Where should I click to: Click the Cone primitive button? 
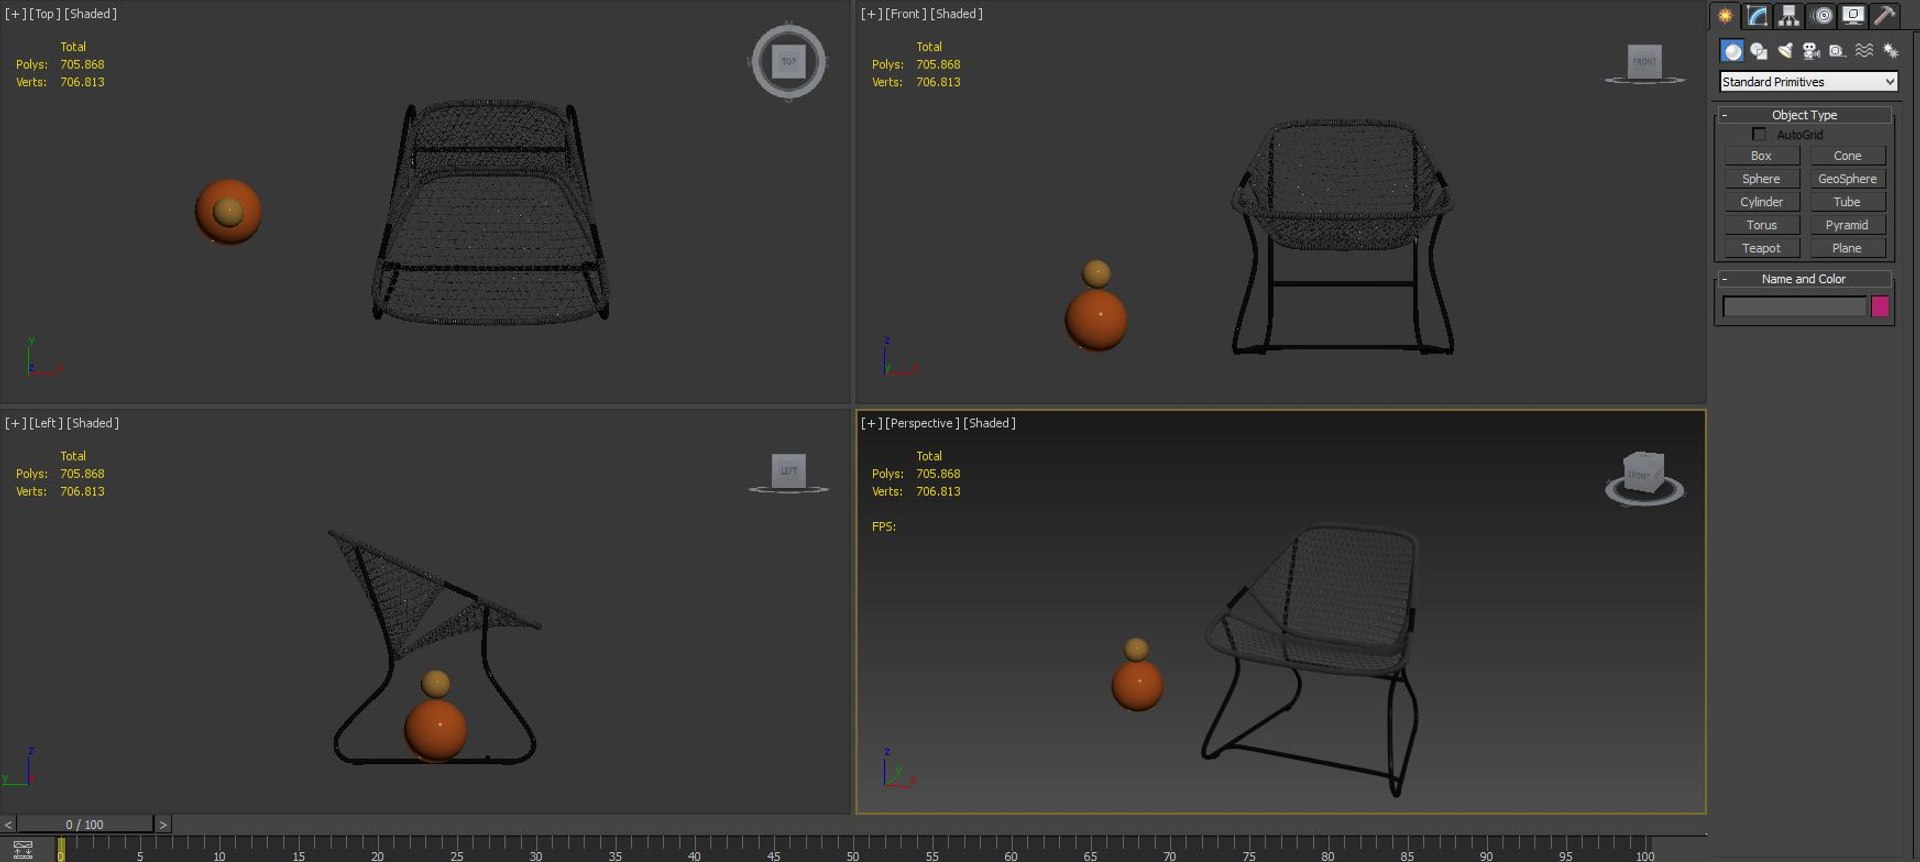coord(1847,156)
